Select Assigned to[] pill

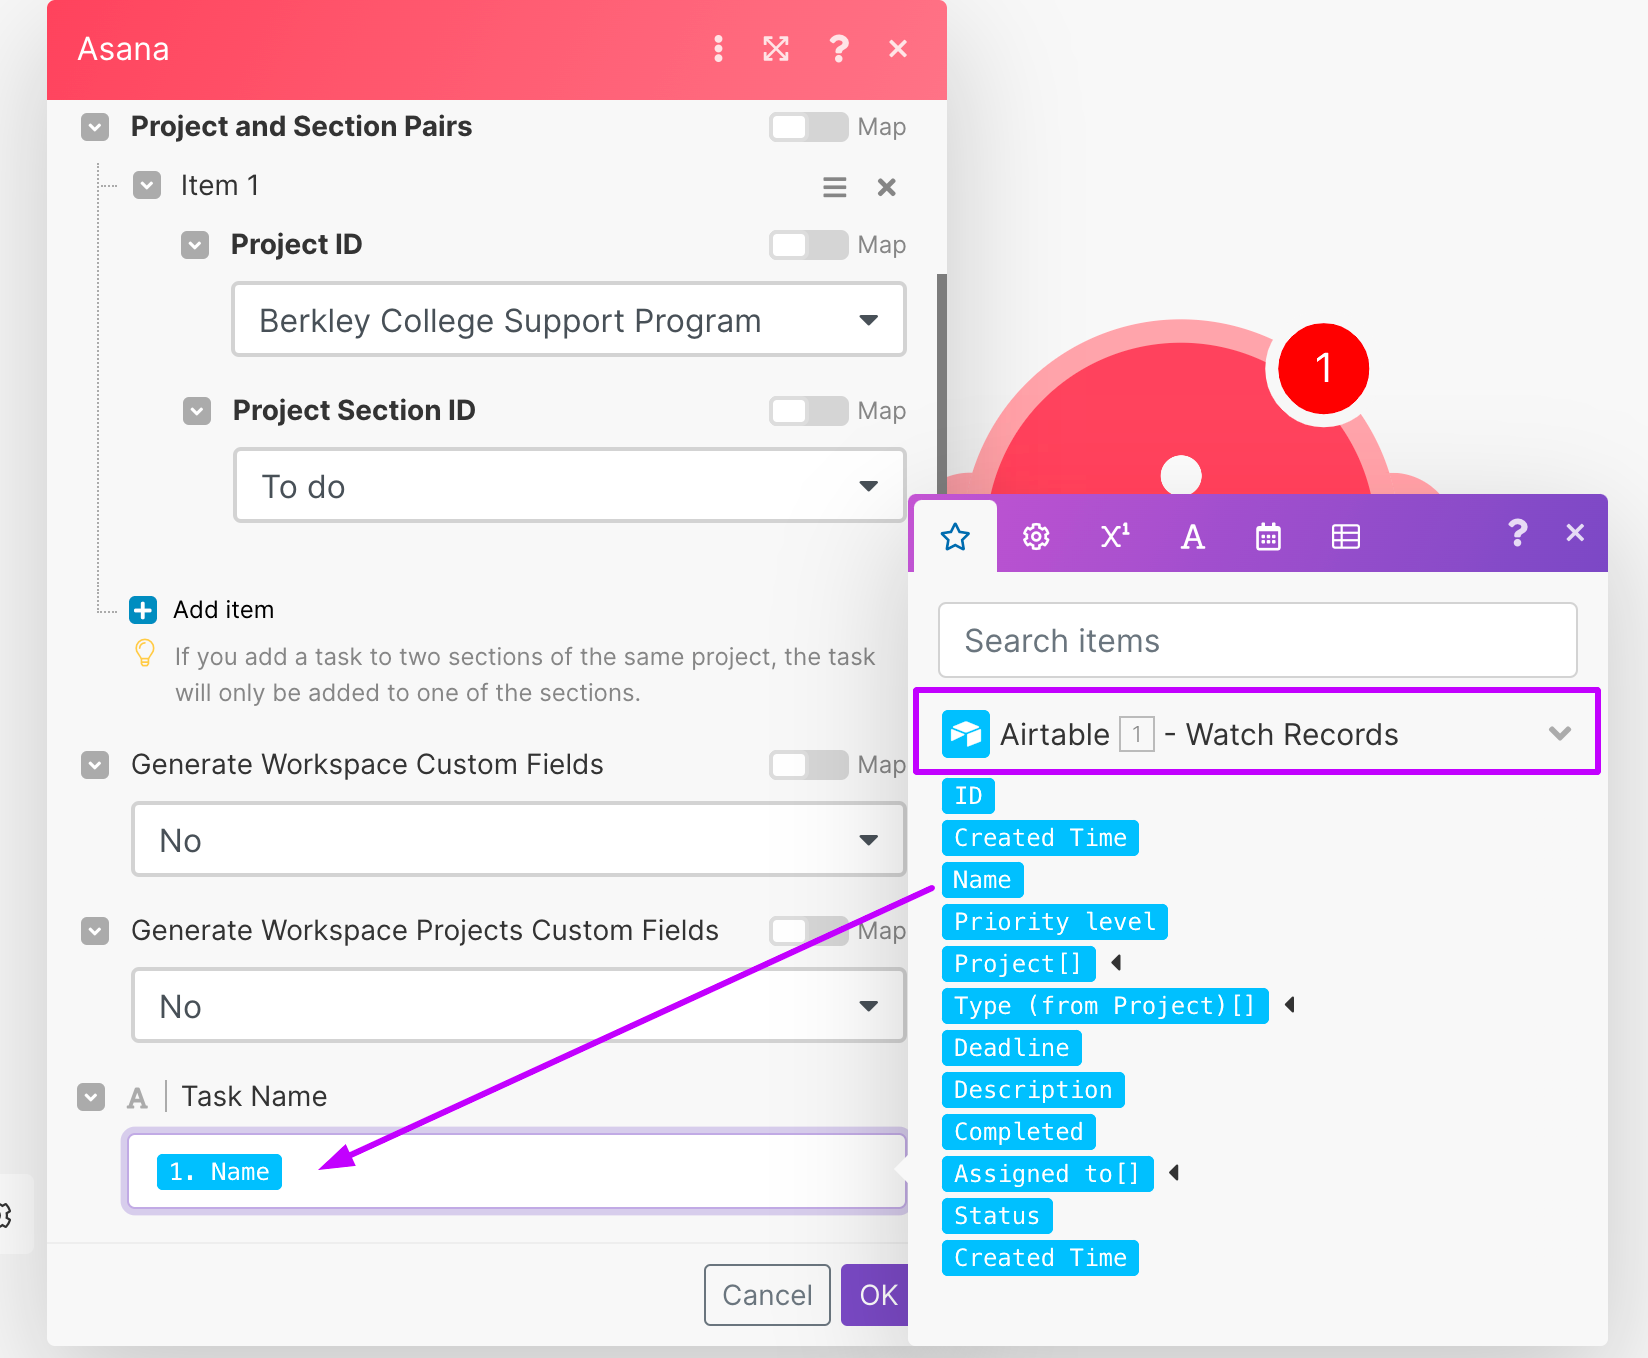pyautogui.click(x=1047, y=1174)
